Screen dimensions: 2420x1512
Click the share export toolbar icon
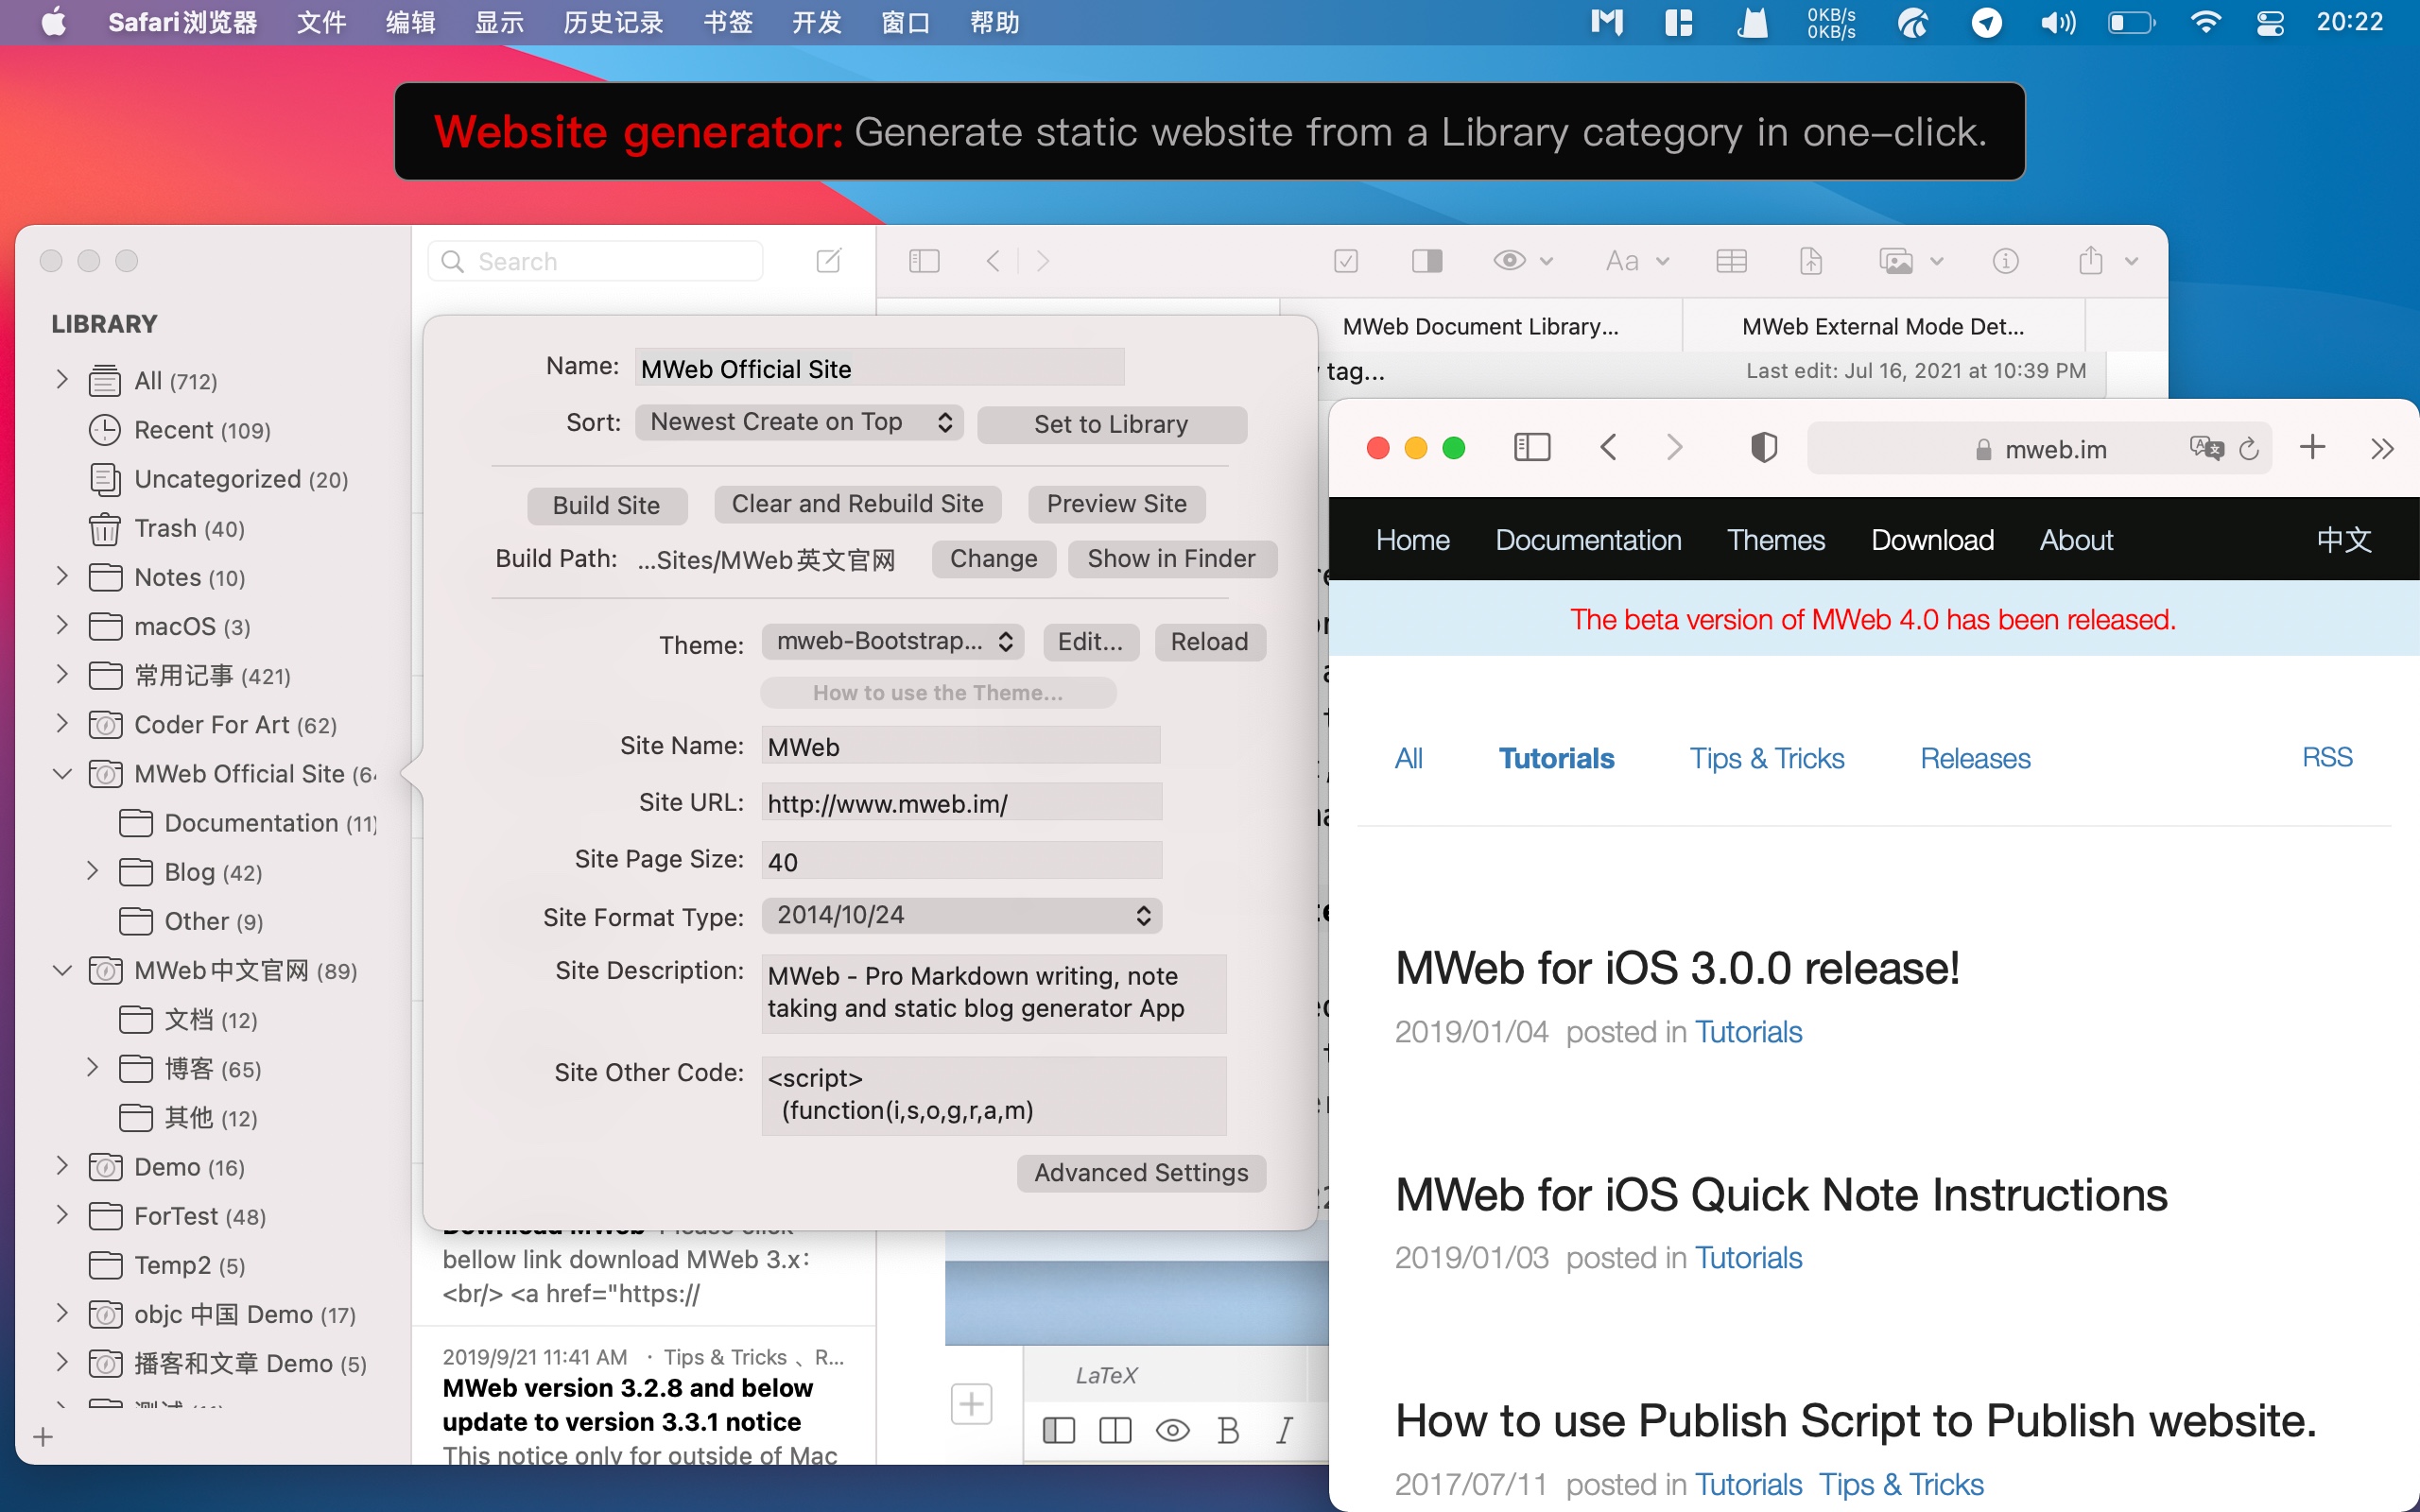(x=2090, y=261)
